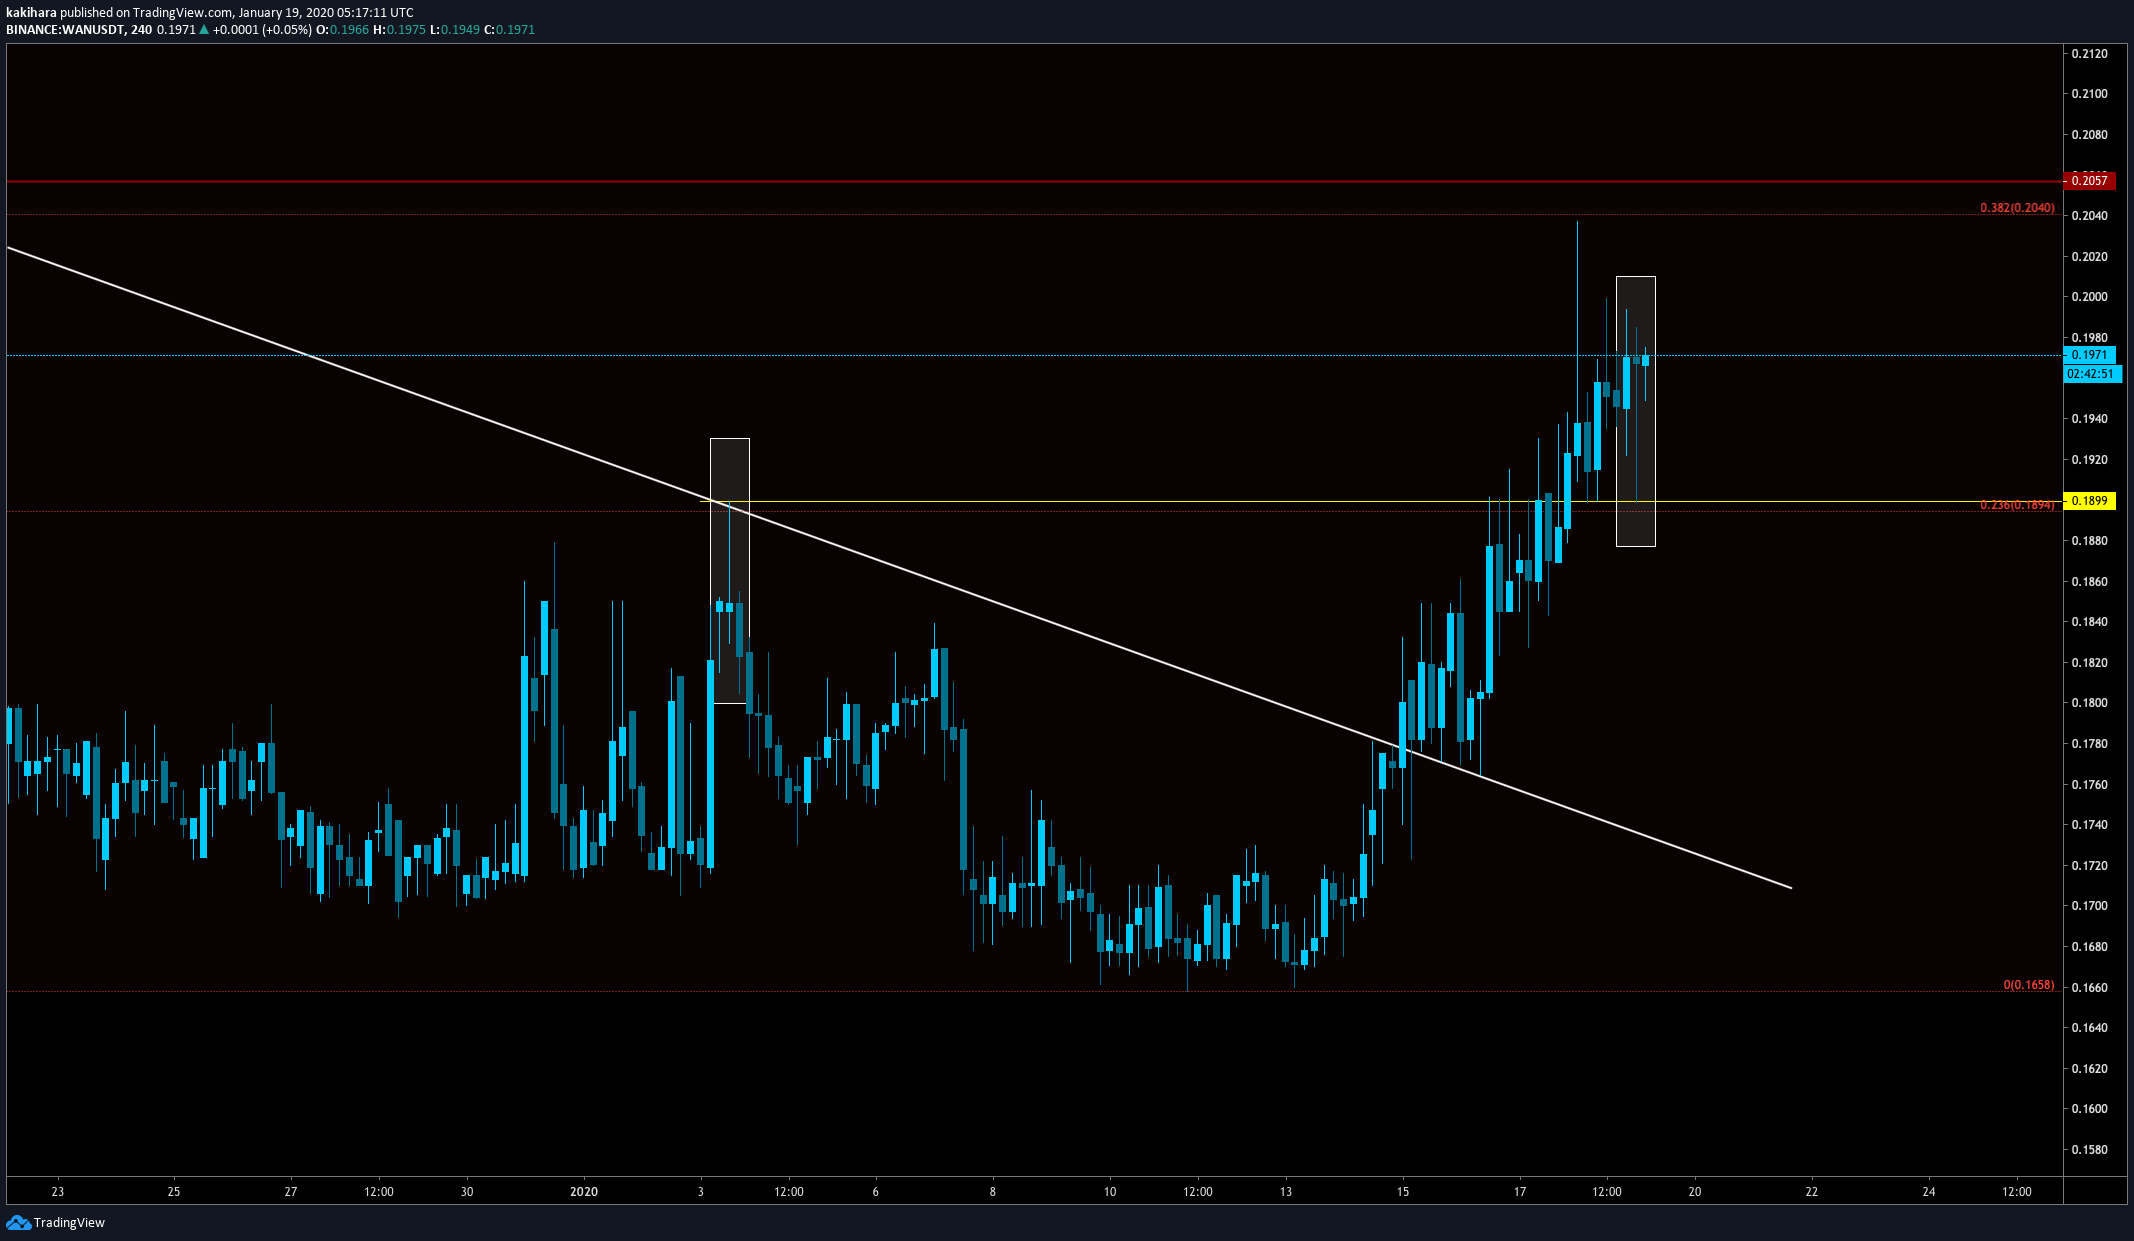Click 0.2120 on the price axis
Screen dimensions: 2134x1241
(2089, 54)
